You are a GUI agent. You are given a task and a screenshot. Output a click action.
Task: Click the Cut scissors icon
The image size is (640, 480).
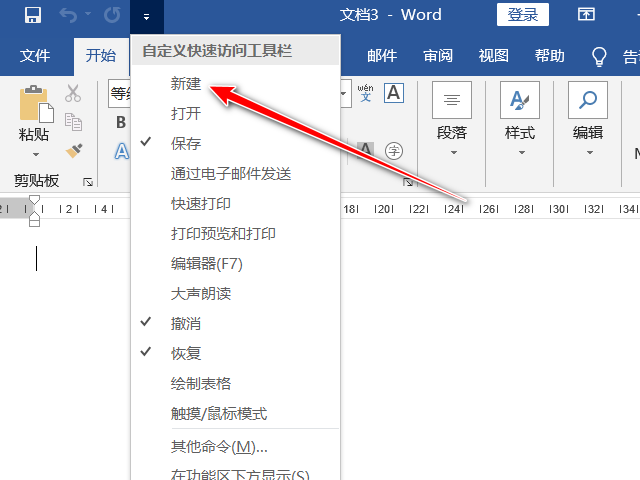click(73, 93)
